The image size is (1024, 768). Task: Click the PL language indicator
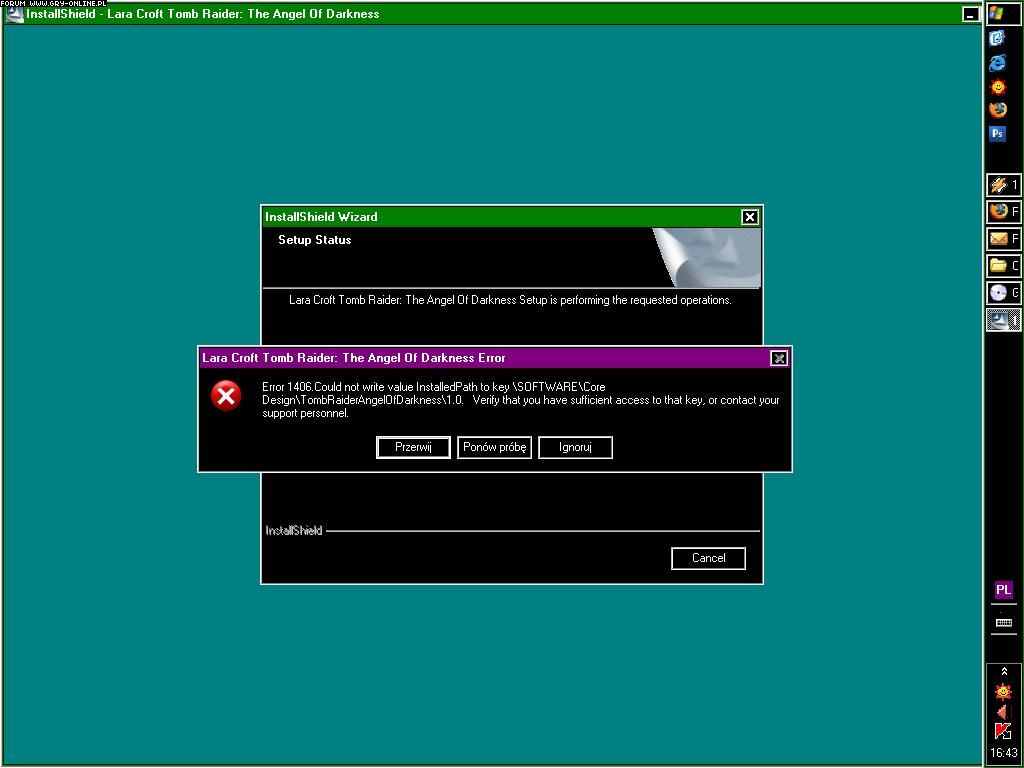tap(1003, 590)
